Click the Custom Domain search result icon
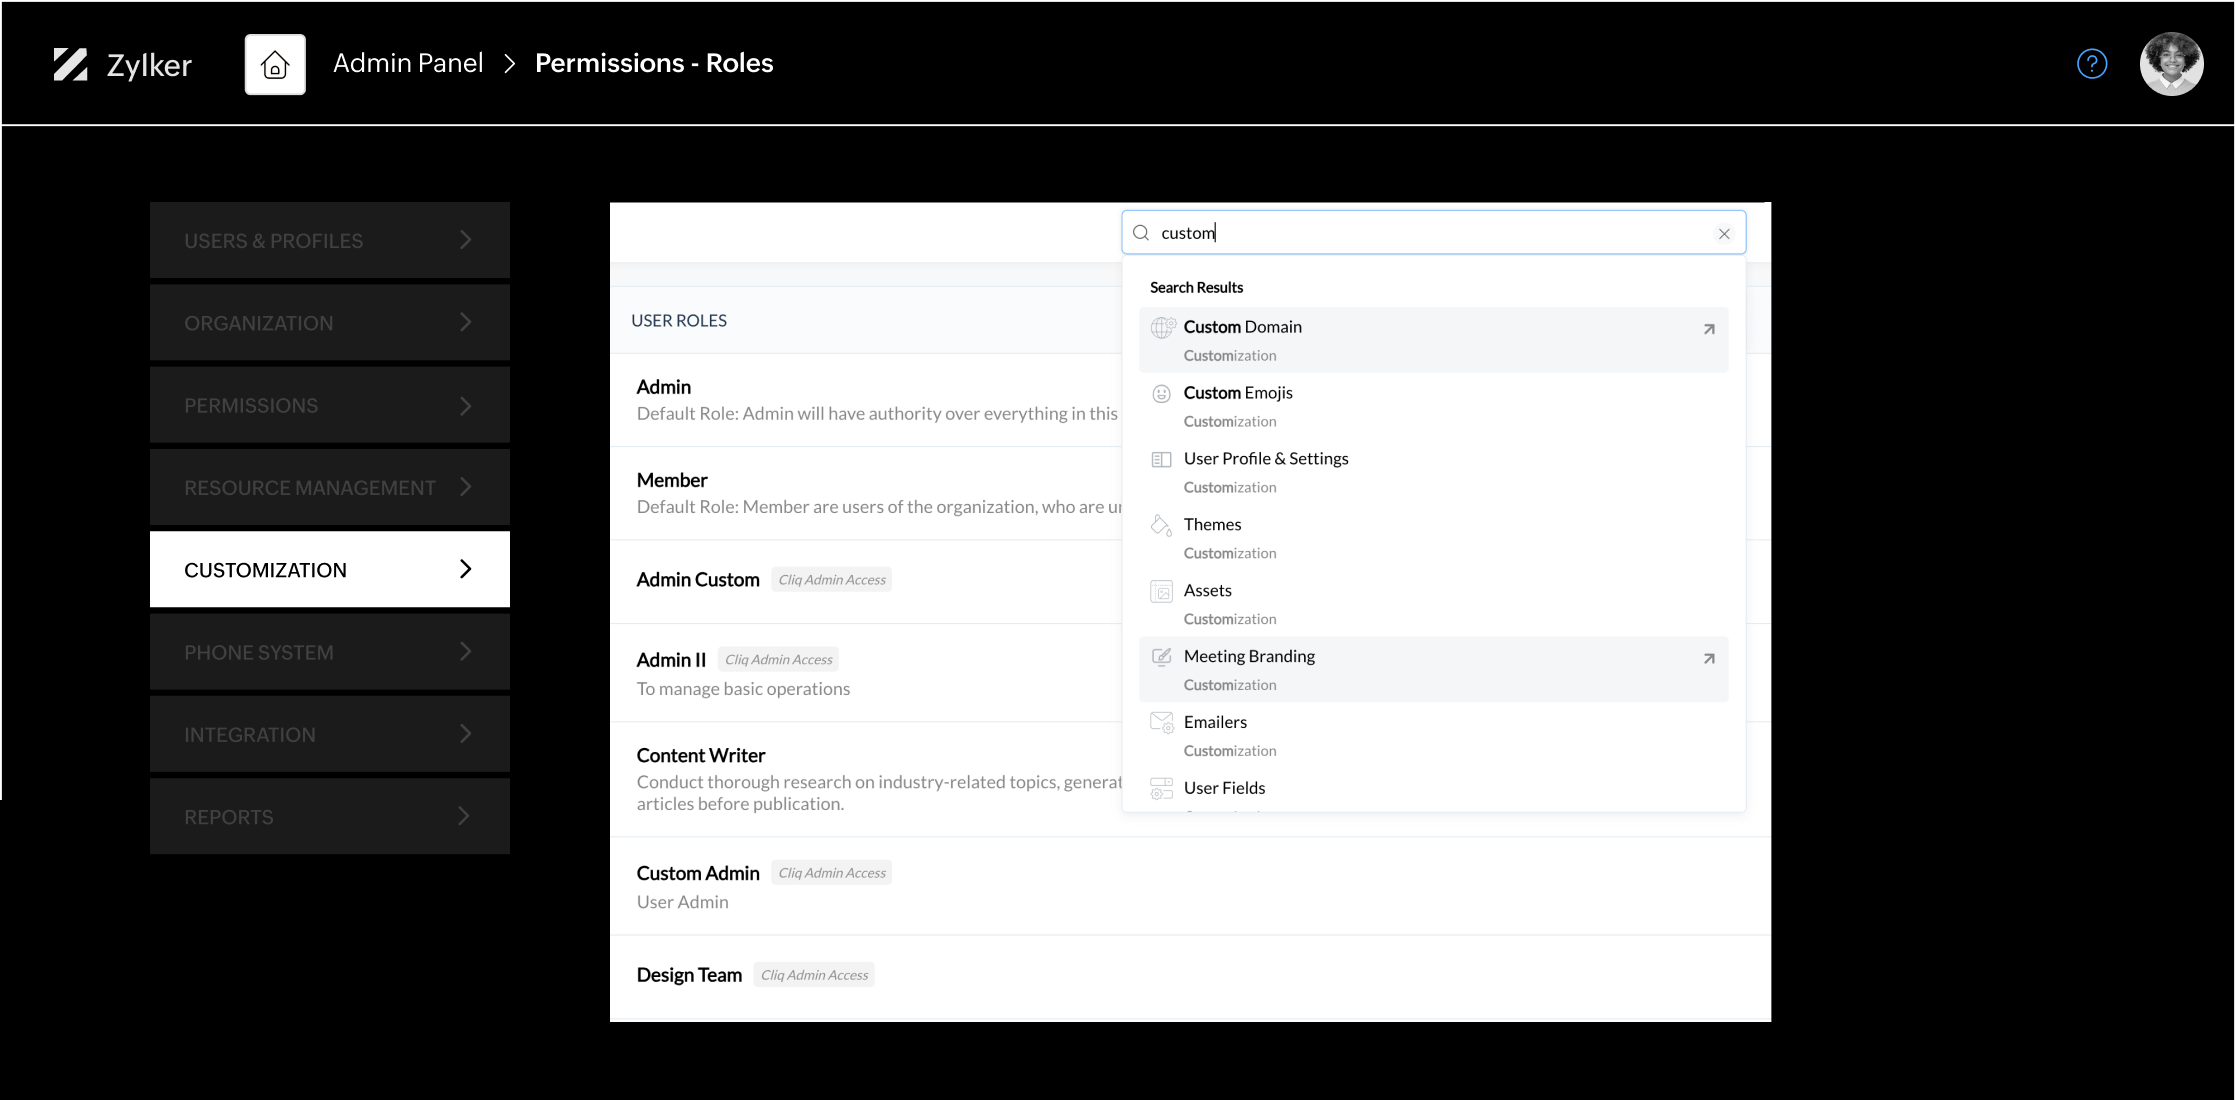This screenshot has width=2236, height=1100. (1162, 327)
